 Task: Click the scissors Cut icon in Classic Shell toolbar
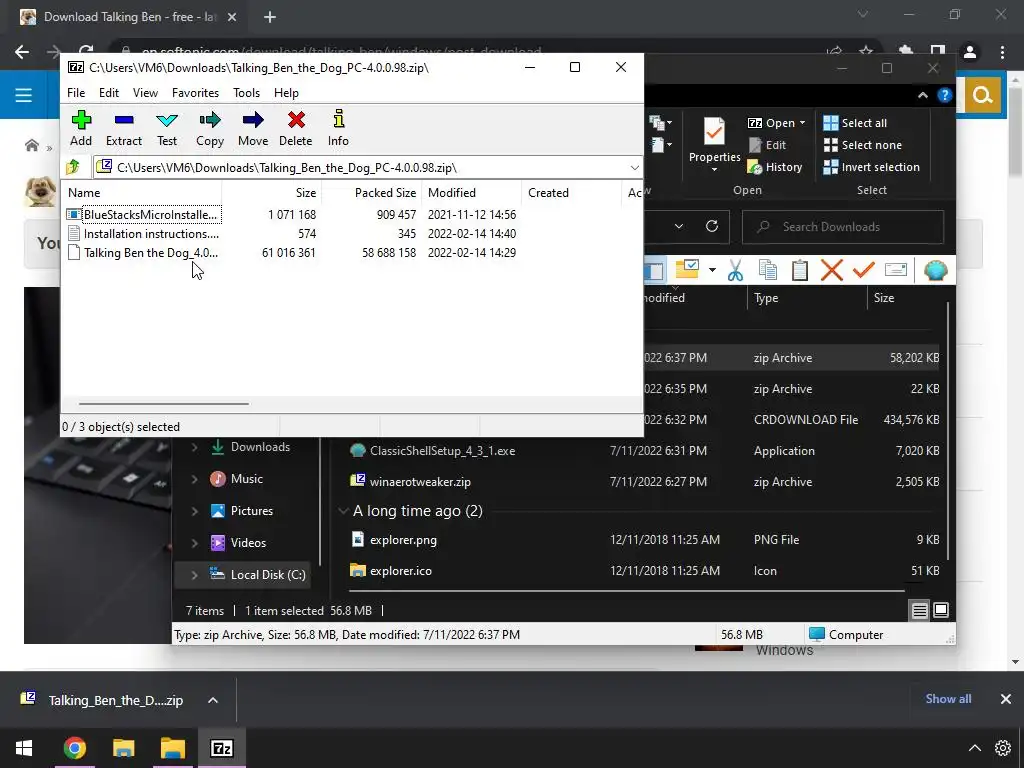(735, 270)
